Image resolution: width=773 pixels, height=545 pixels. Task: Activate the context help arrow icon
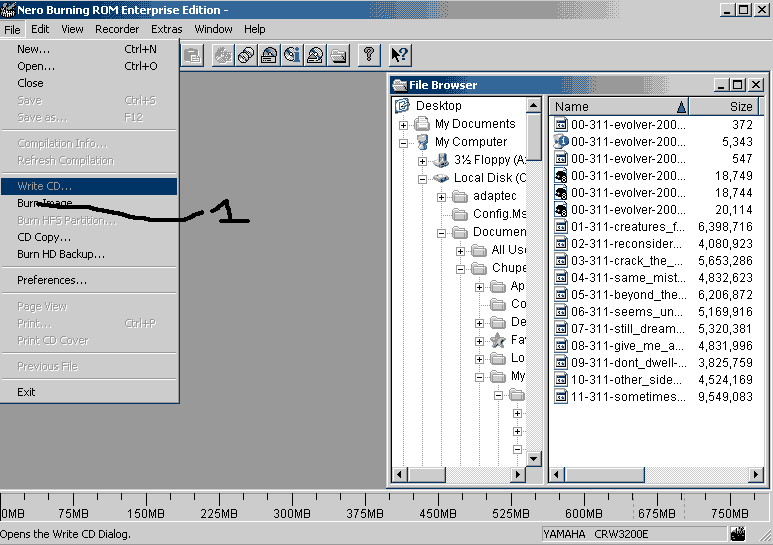point(399,55)
